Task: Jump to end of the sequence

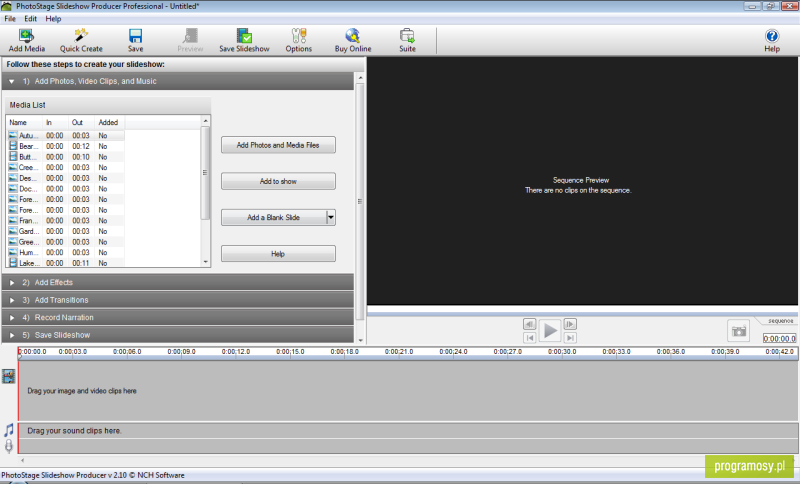Action: [570, 338]
